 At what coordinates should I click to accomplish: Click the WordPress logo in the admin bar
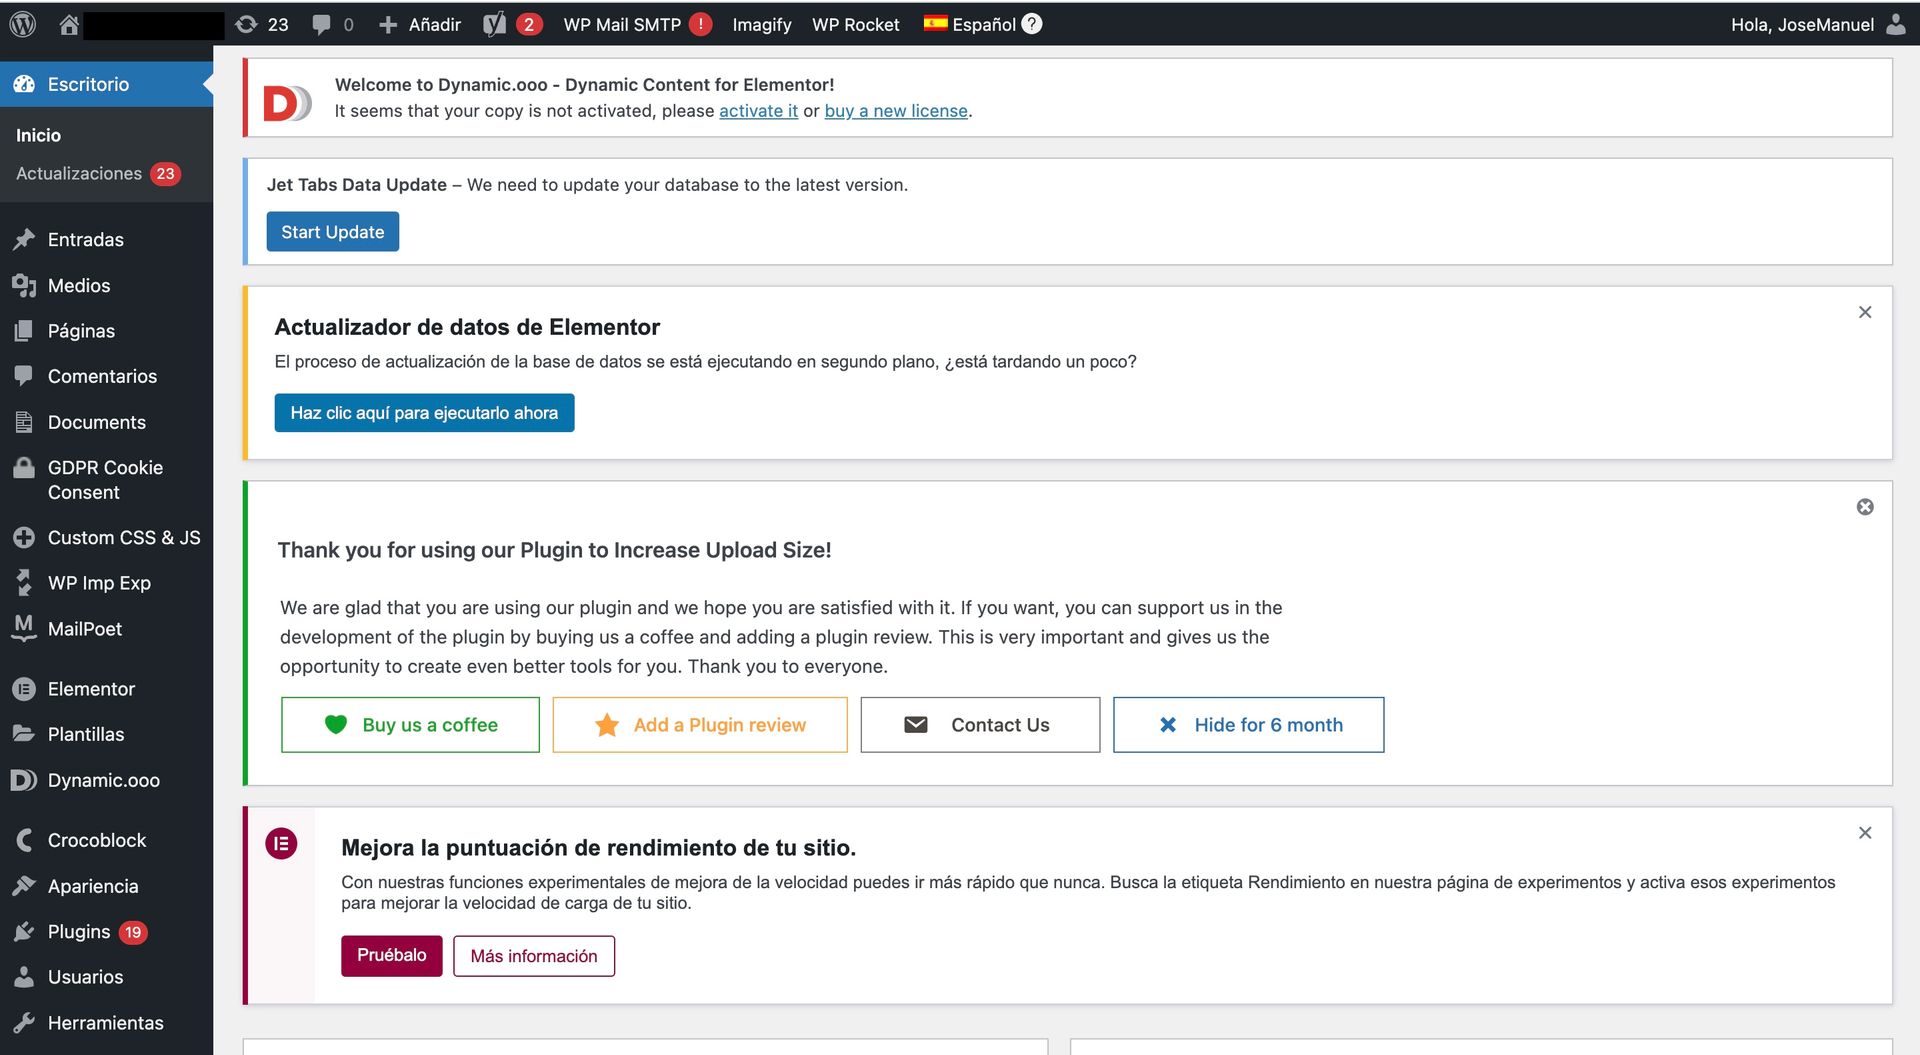pyautogui.click(x=22, y=23)
